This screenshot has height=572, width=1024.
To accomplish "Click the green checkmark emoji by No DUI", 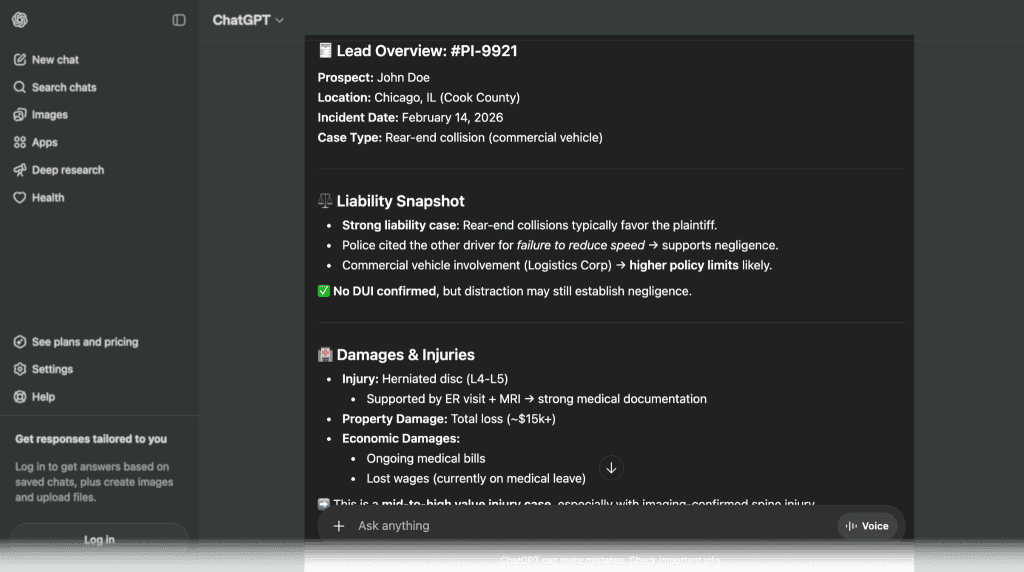I will 323,291.
